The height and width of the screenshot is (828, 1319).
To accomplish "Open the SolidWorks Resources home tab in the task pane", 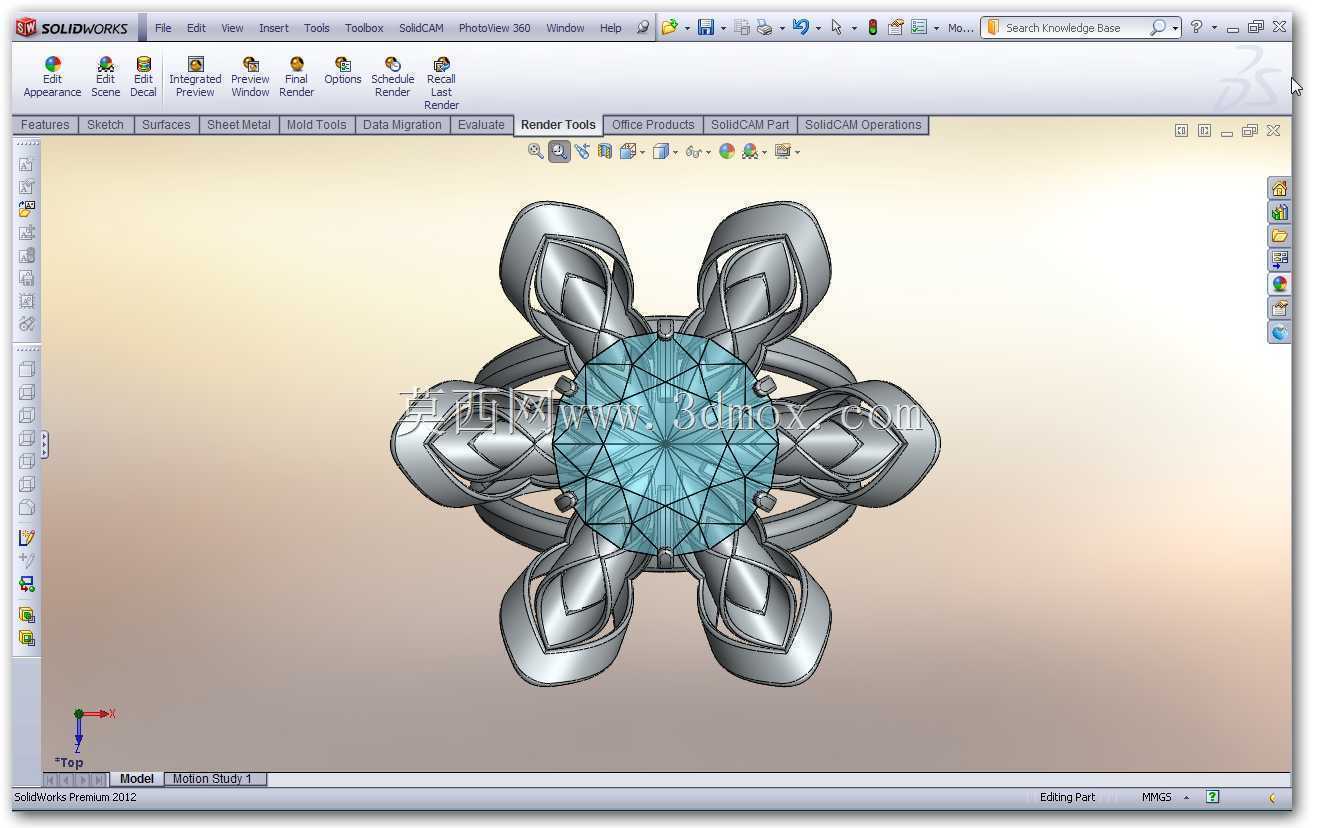I will (x=1279, y=188).
